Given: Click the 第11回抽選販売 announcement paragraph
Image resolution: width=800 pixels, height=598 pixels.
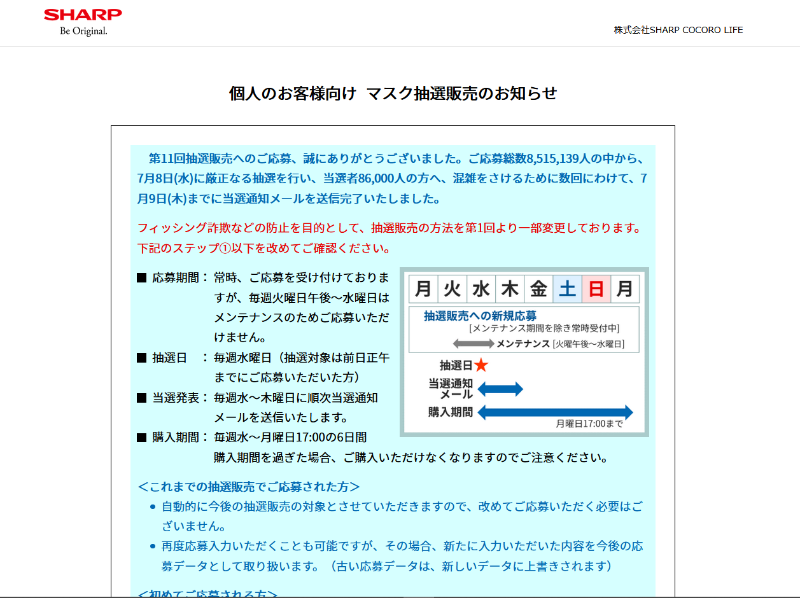Looking at the screenshot, I should [392, 179].
